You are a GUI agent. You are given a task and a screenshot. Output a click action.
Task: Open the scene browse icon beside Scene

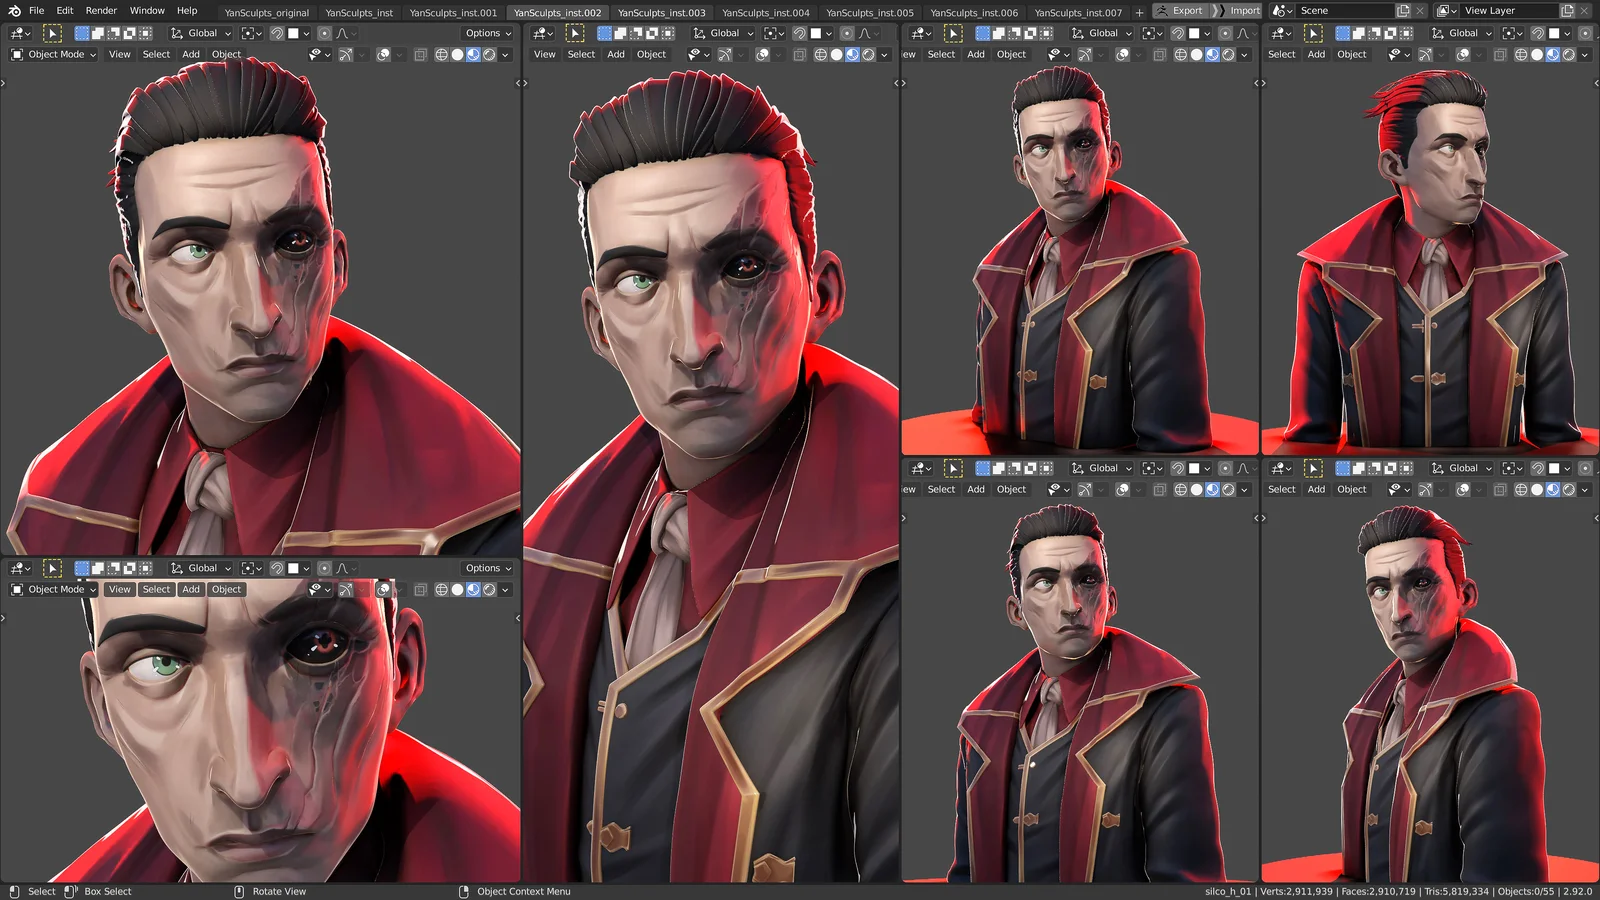coord(1282,11)
